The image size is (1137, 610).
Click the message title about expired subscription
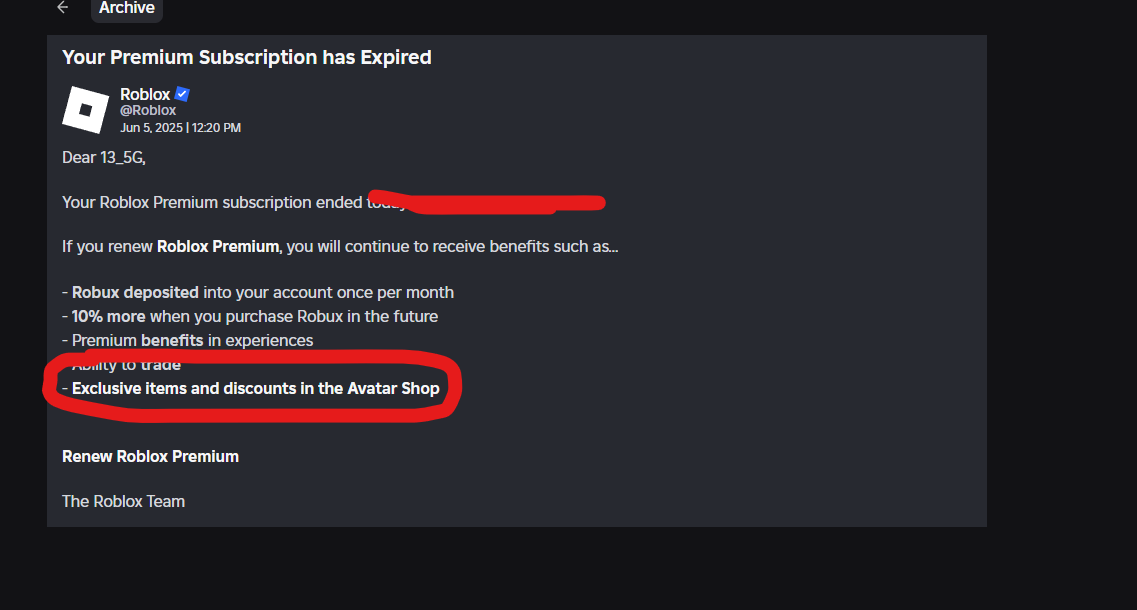pos(246,57)
